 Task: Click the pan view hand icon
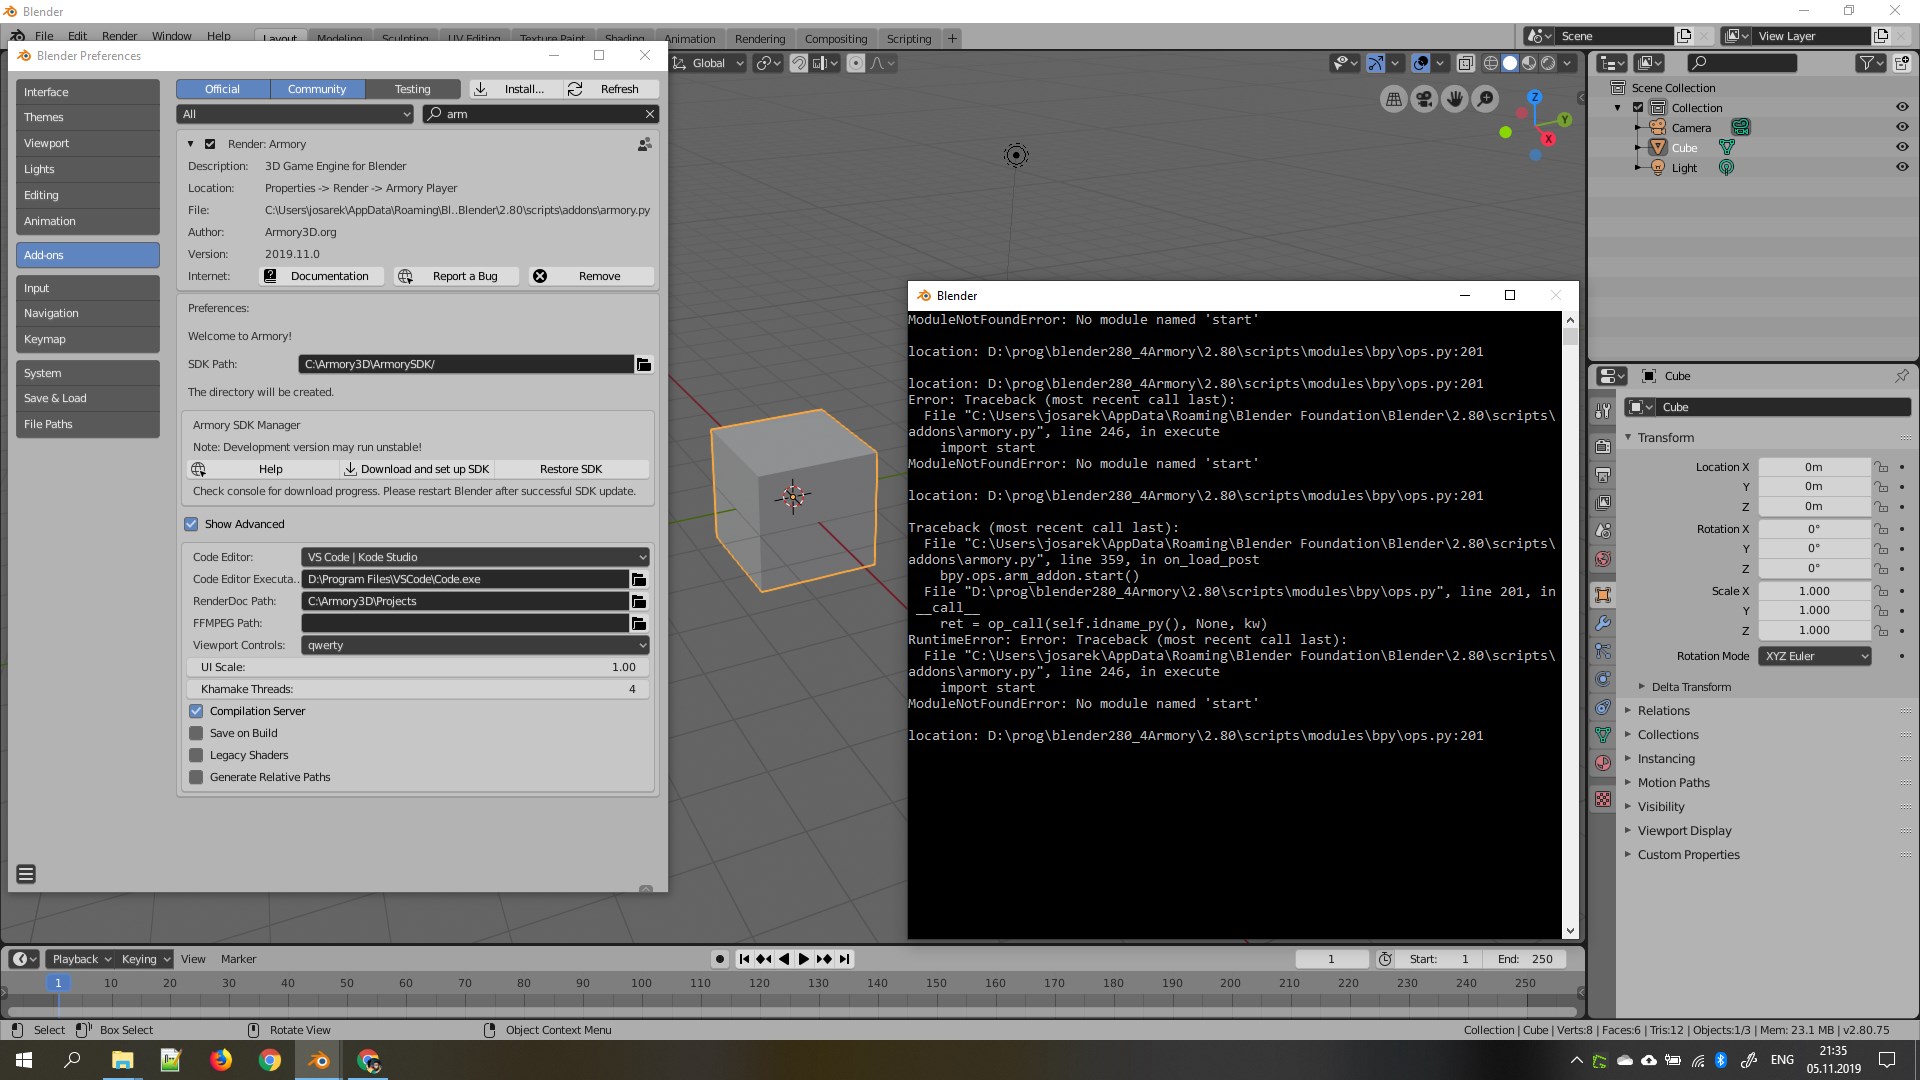pyautogui.click(x=1455, y=98)
